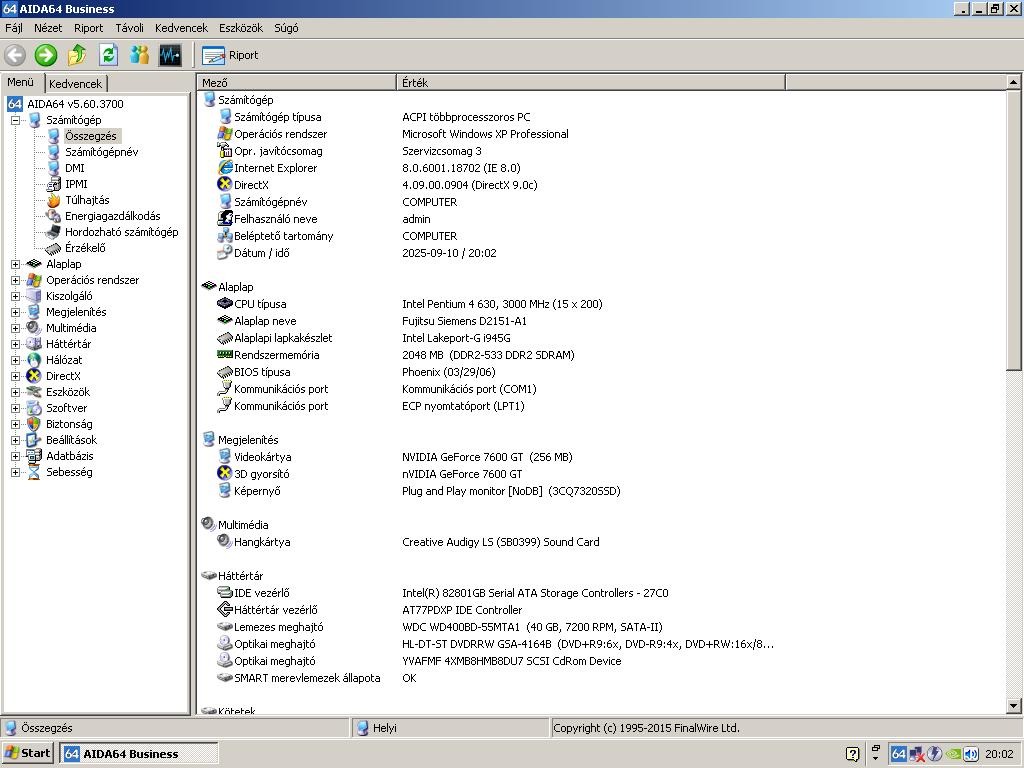Viewport: 1024px width, 768px height.
Task: Go up one level with the folder-arrow icon
Action: coord(77,56)
